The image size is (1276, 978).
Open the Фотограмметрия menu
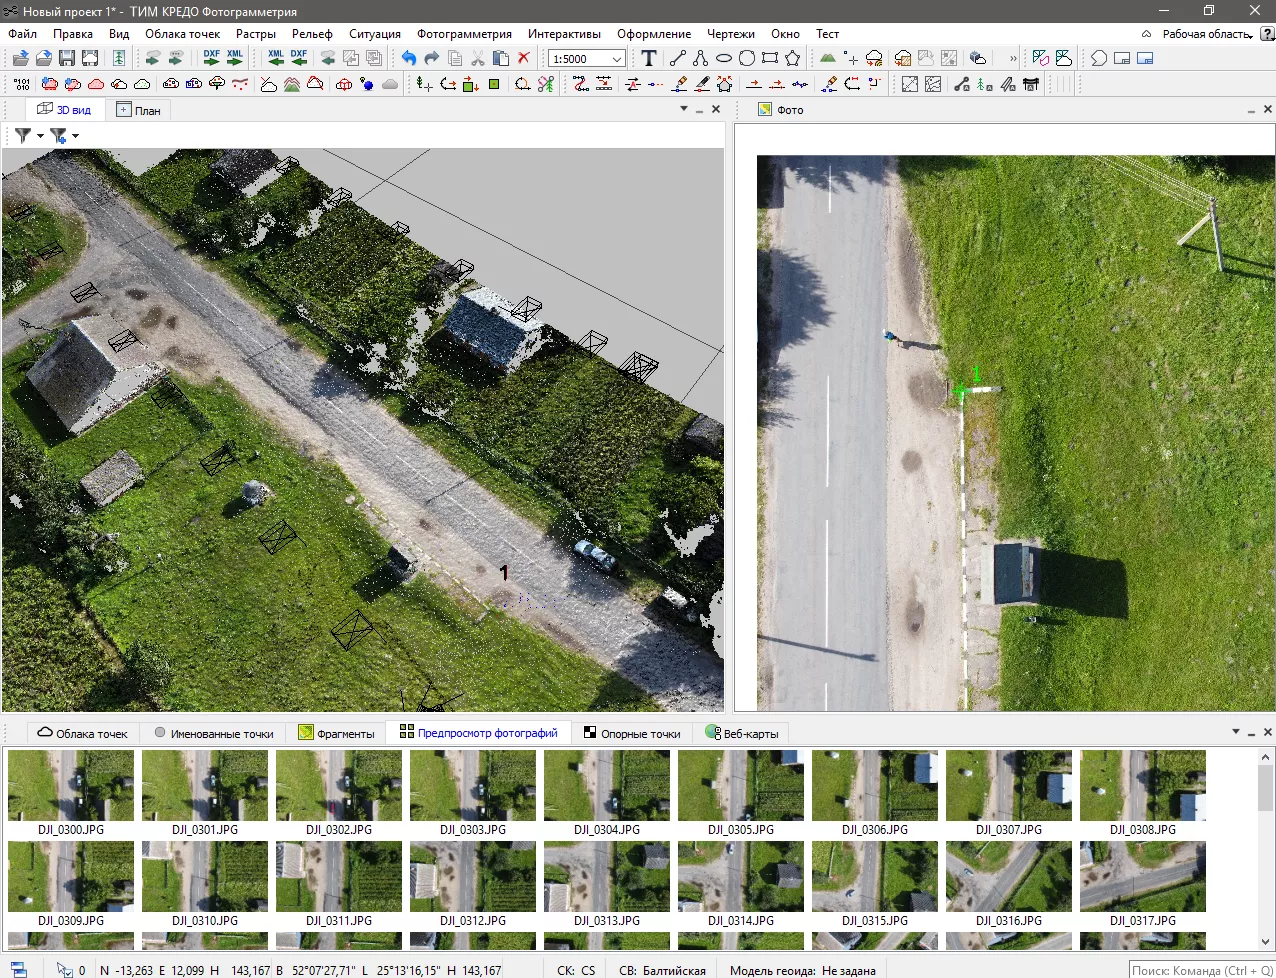464,34
